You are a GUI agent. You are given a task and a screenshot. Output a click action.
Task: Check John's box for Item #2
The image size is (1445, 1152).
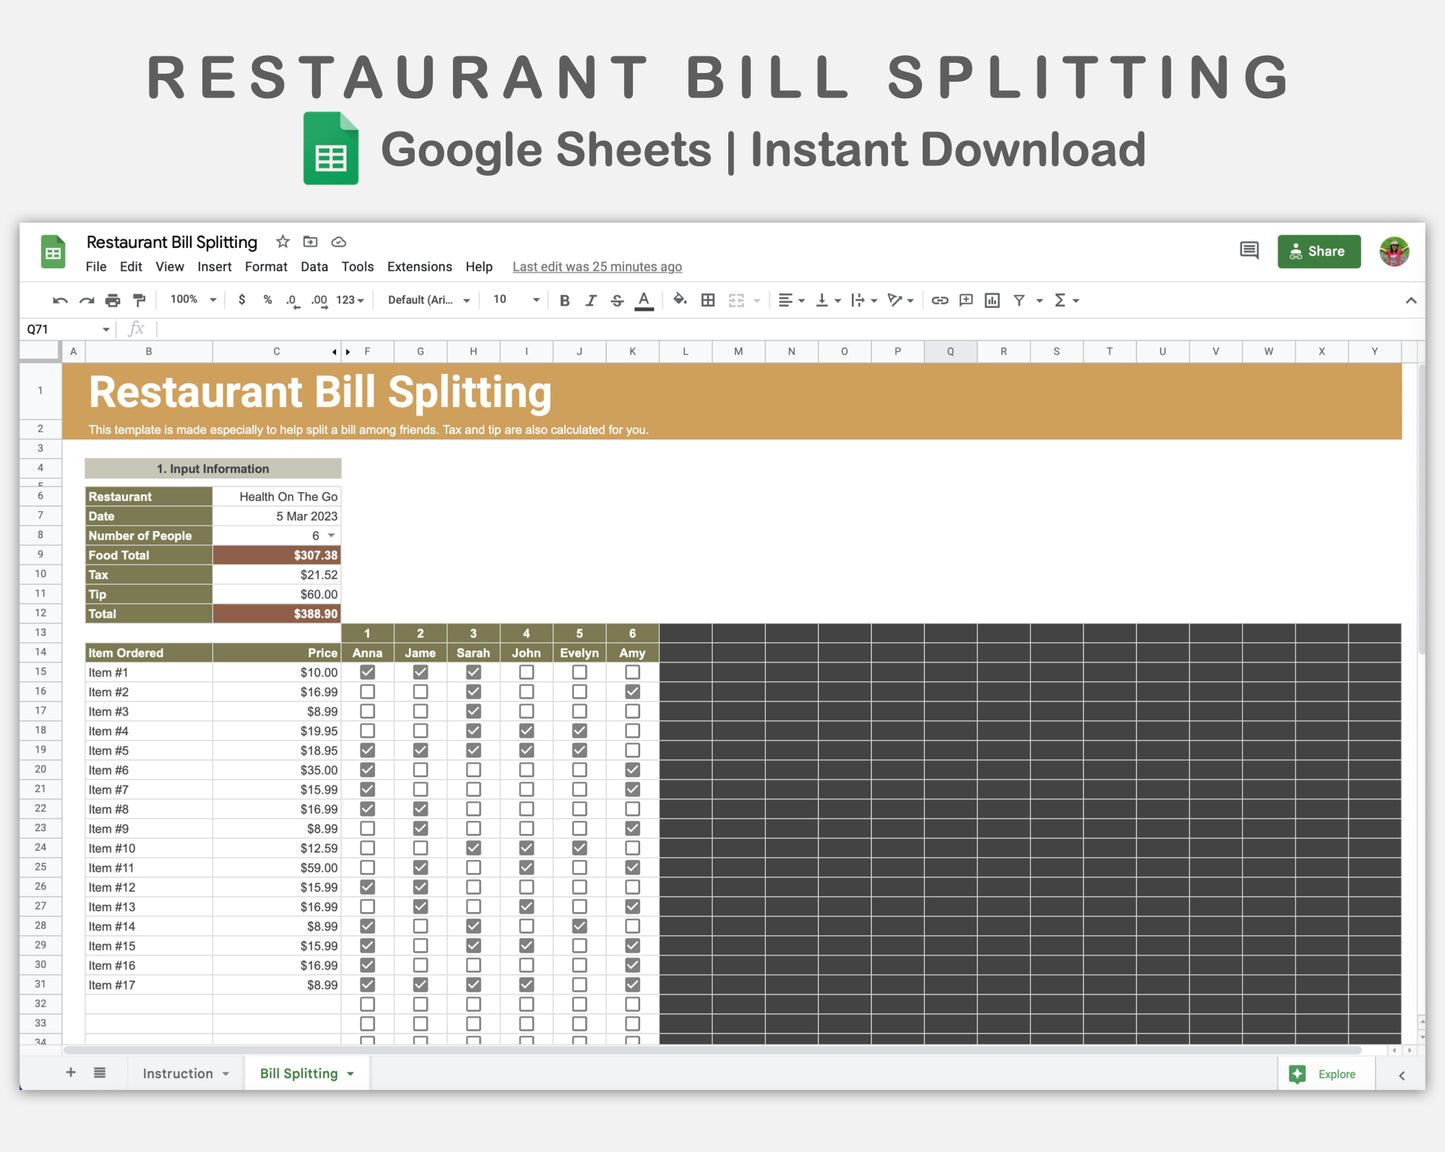526,691
